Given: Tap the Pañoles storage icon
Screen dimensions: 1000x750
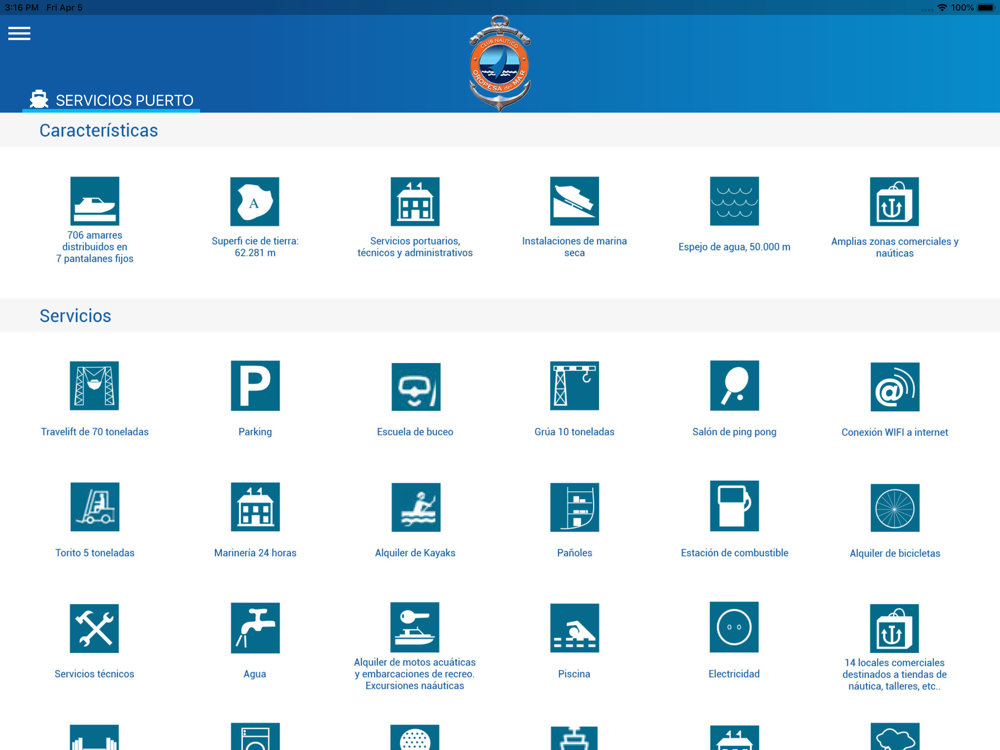Looking at the screenshot, I should pos(575,507).
